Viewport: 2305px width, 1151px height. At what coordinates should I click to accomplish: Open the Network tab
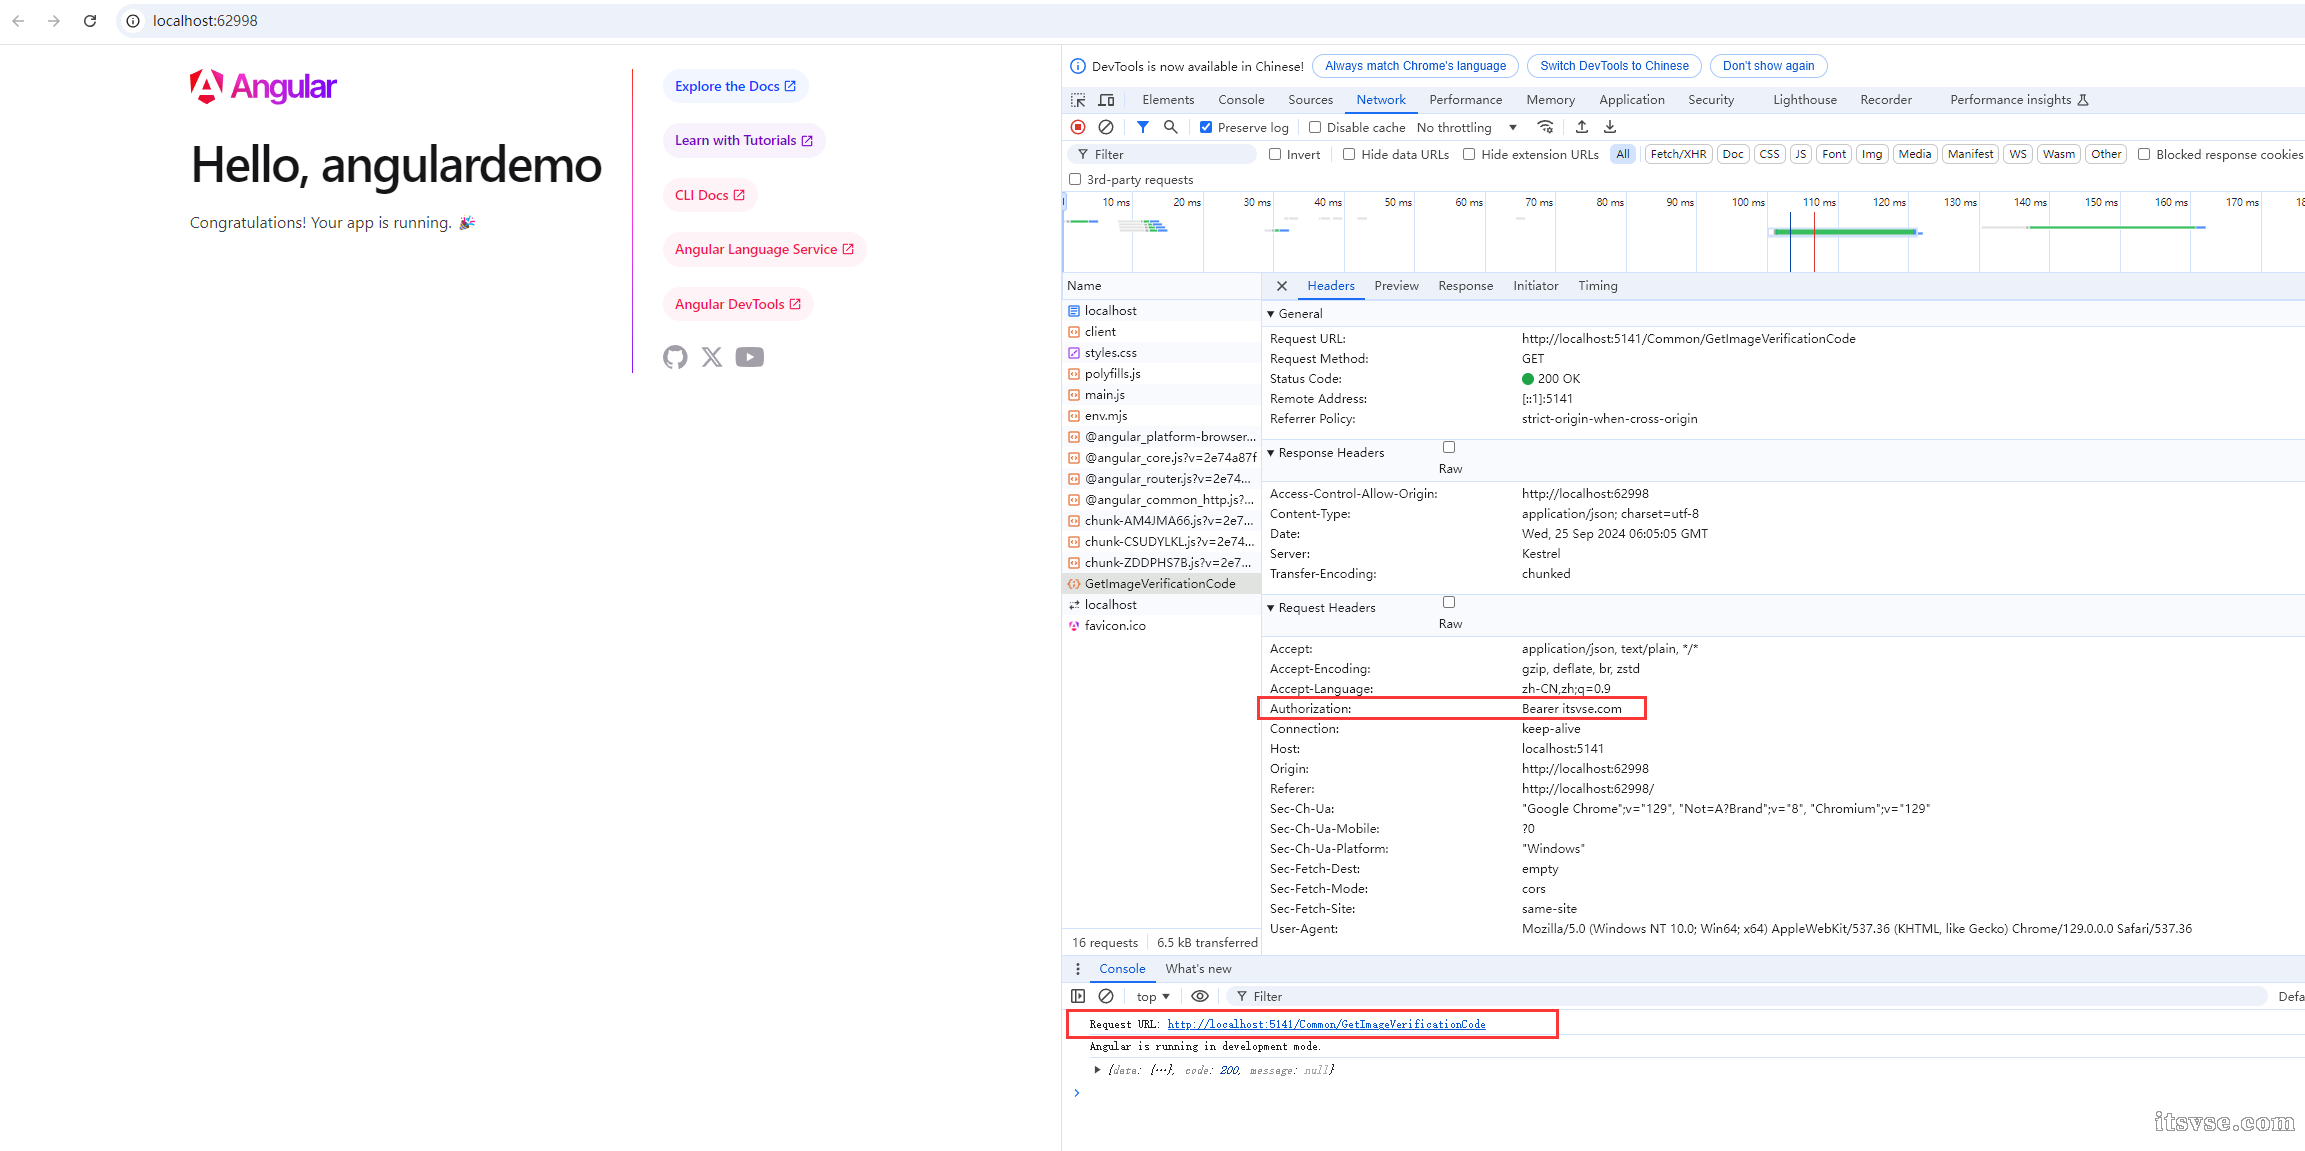pyautogui.click(x=1381, y=100)
